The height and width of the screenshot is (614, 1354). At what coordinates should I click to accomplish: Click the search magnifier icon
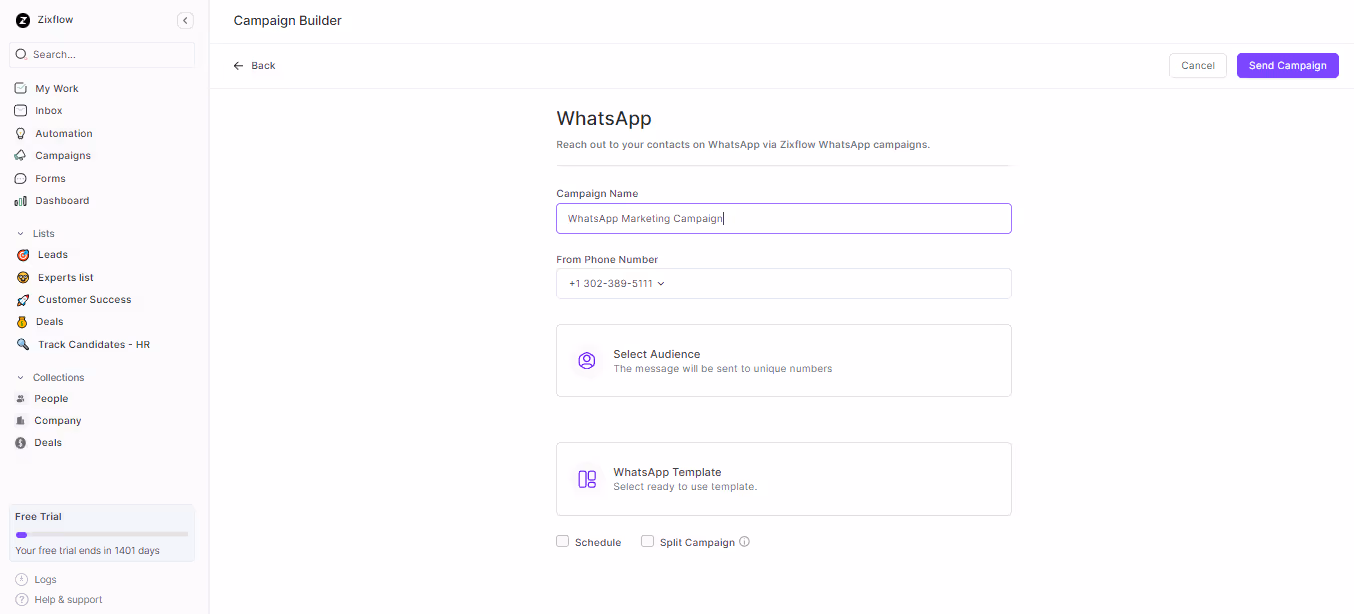point(21,54)
